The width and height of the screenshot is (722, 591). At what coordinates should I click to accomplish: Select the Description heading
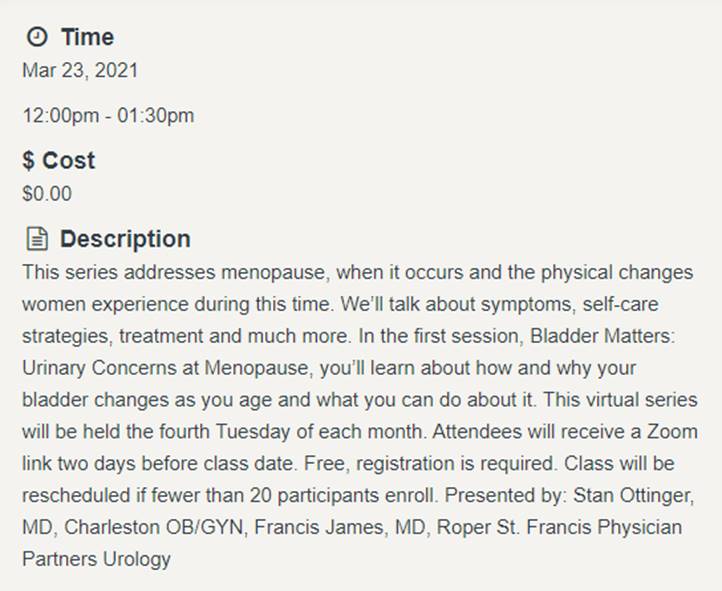125,239
